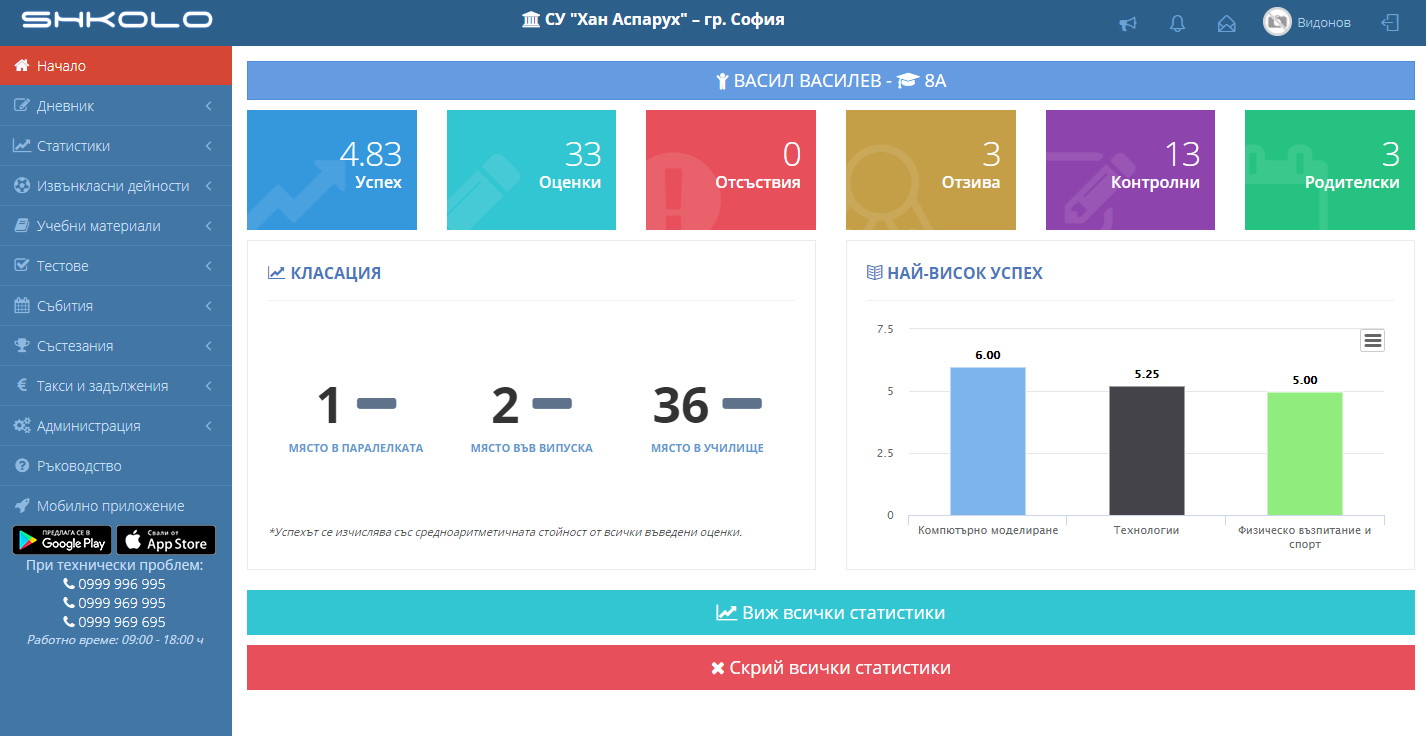The image size is (1426, 736).
Task: Select Начало in the sidebar
Action: coord(115,66)
